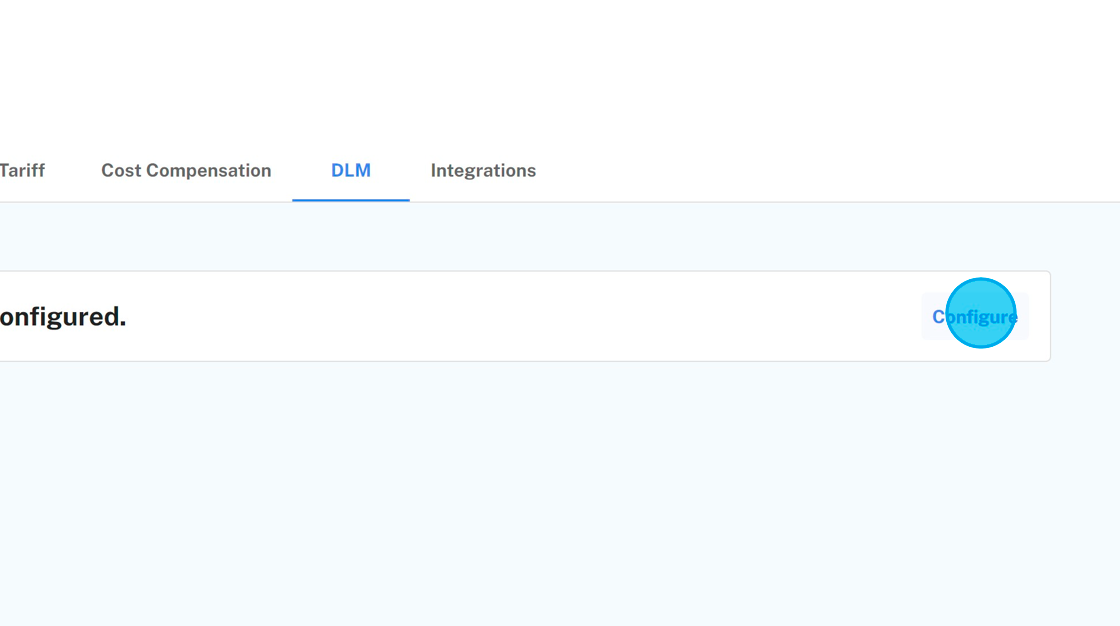This screenshot has height=626, width=1120.
Task: Click the blue underline beneath DLM tab
Action: [x=350, y=200]
